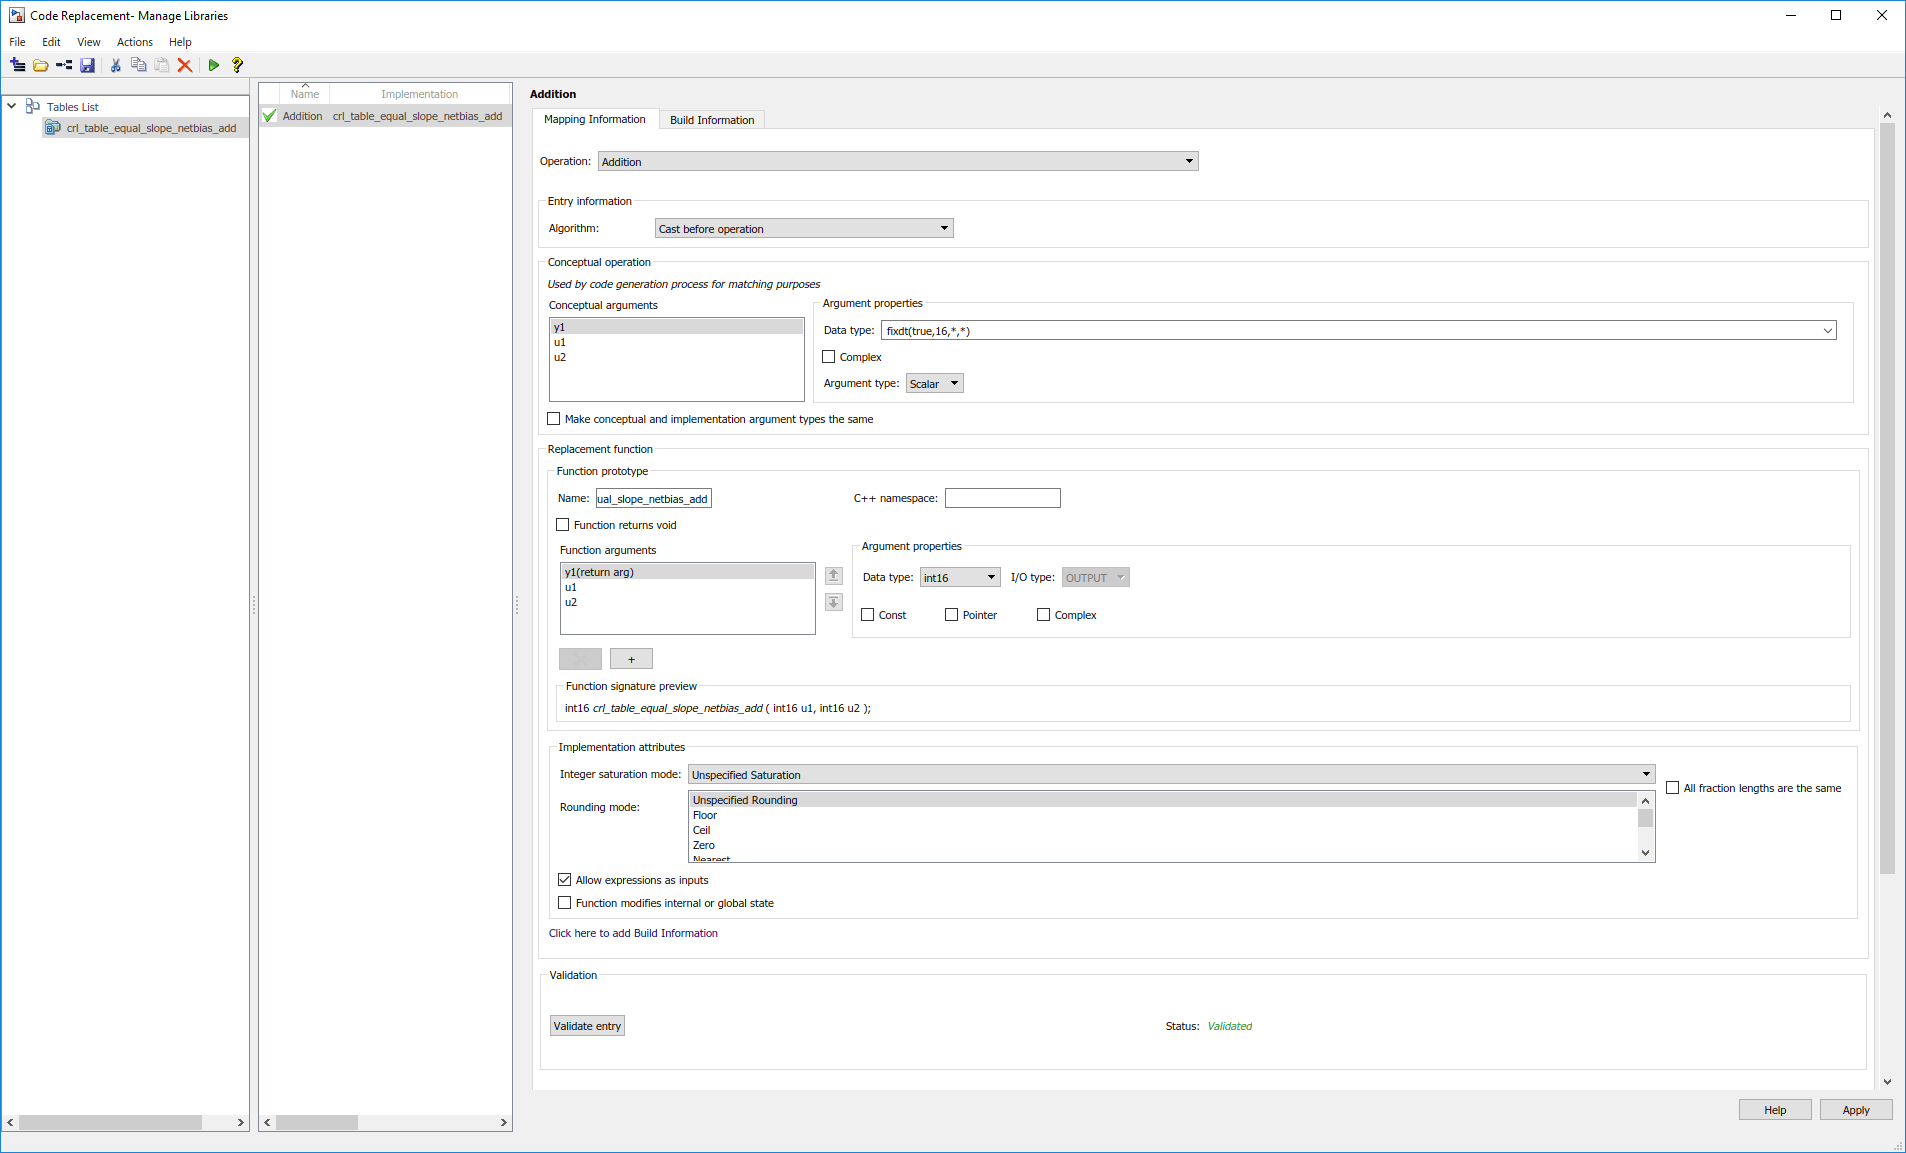Enable Make conceptual and implementation argument types the same

coord(553,419)
